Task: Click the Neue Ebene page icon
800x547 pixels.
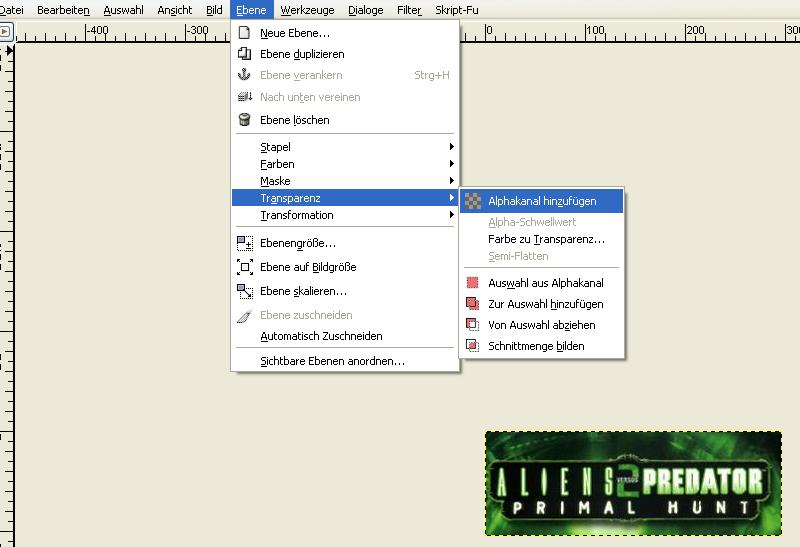Action: 244,33
